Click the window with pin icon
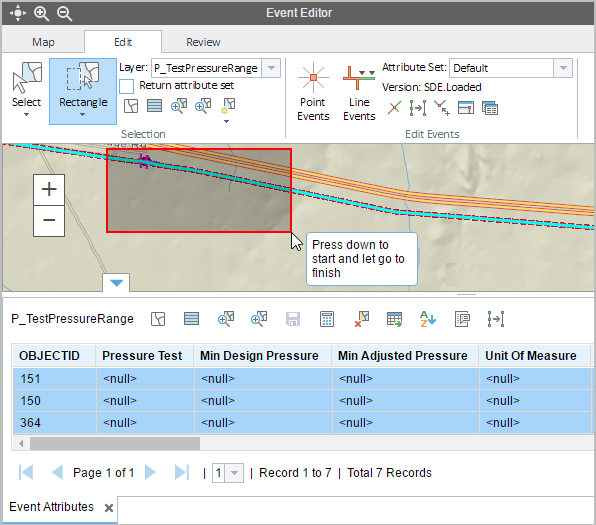The image size is (596, 525). click(466, 108)
